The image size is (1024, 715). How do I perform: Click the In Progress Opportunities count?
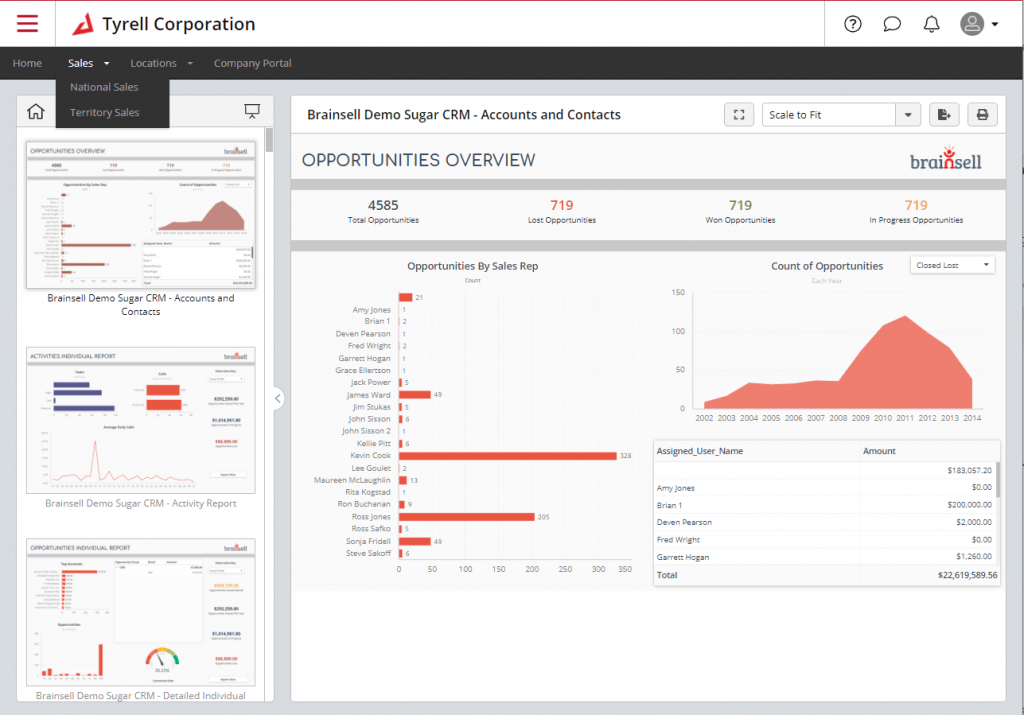(916, 206)
